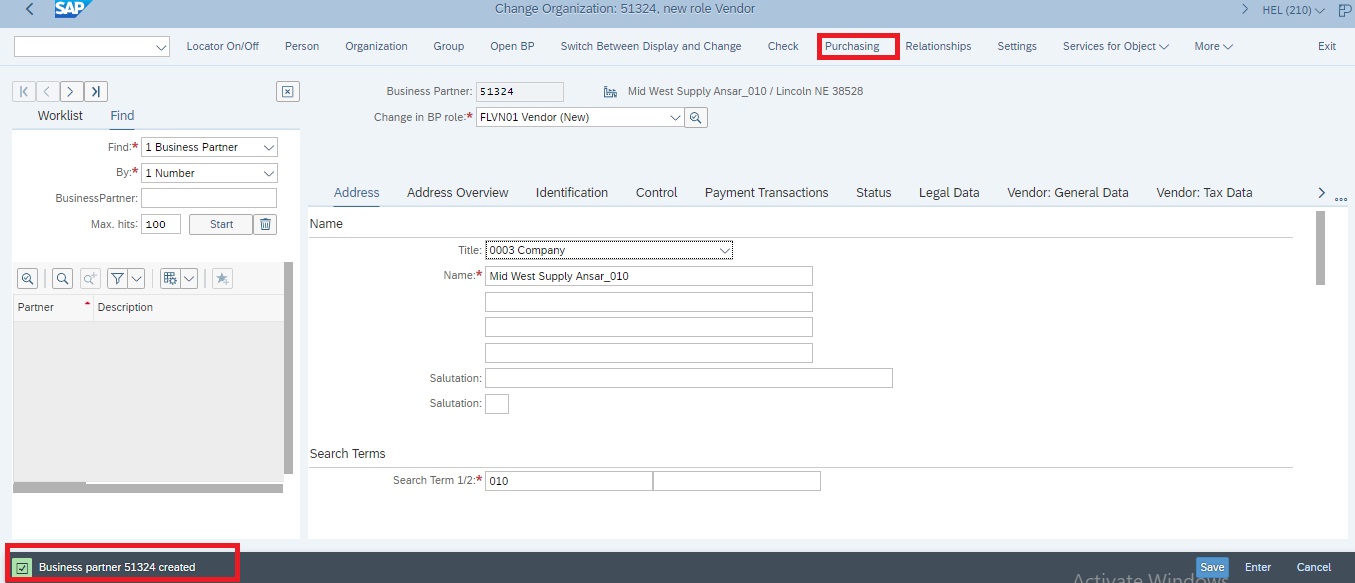Close the locator panel via its X icon
The height and width of the screenshot is (583, 1355).
point(287,91)
